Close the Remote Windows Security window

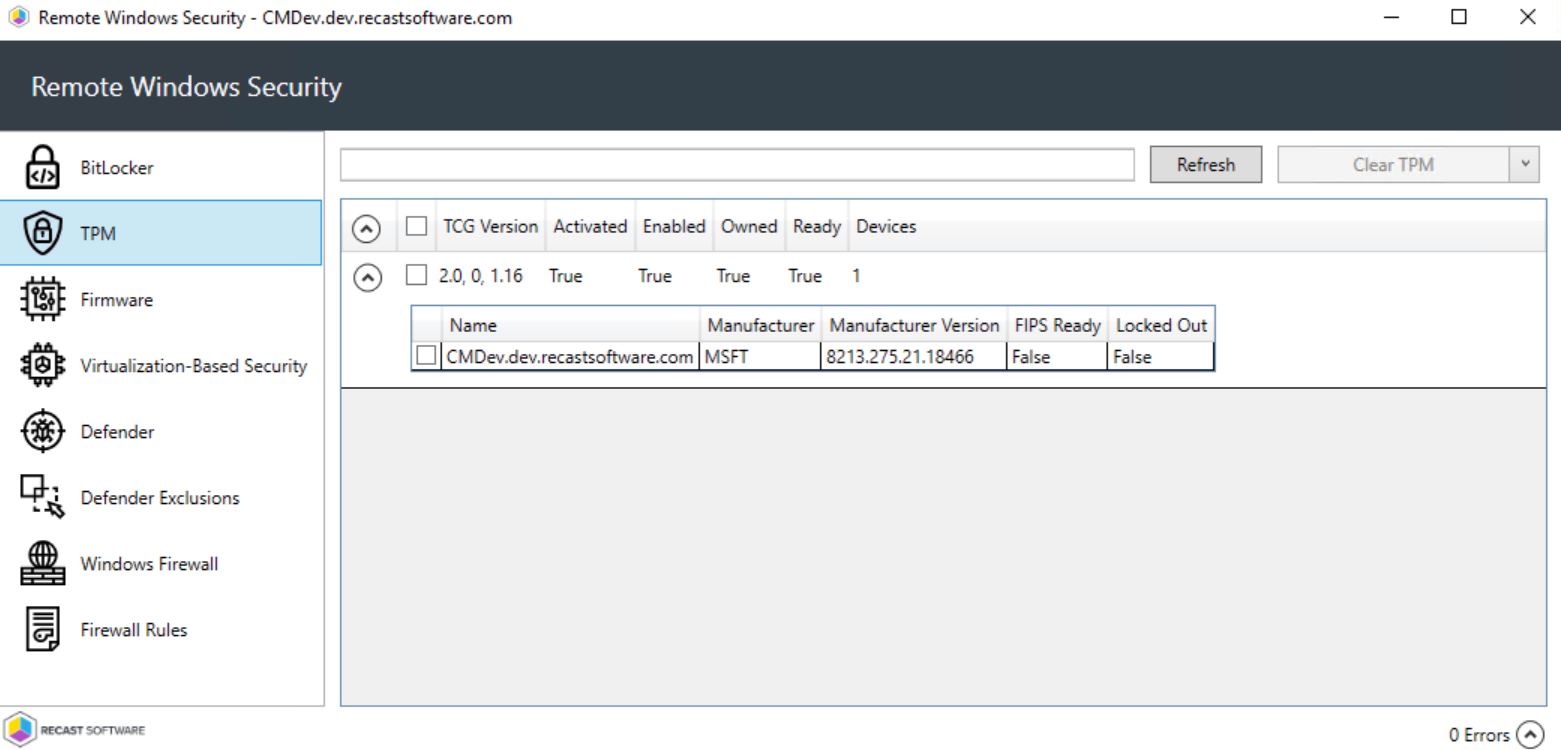coord(1527,18)
